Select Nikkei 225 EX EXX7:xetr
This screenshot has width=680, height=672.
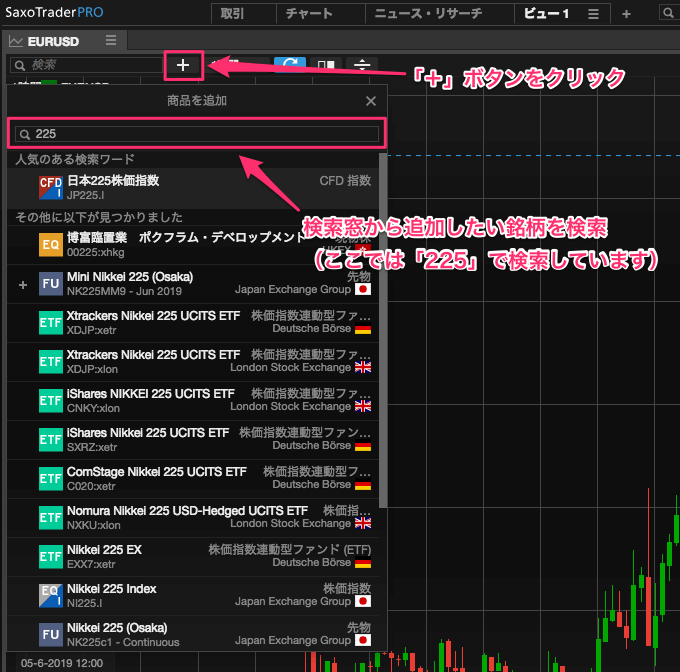(x=193, y=557)
